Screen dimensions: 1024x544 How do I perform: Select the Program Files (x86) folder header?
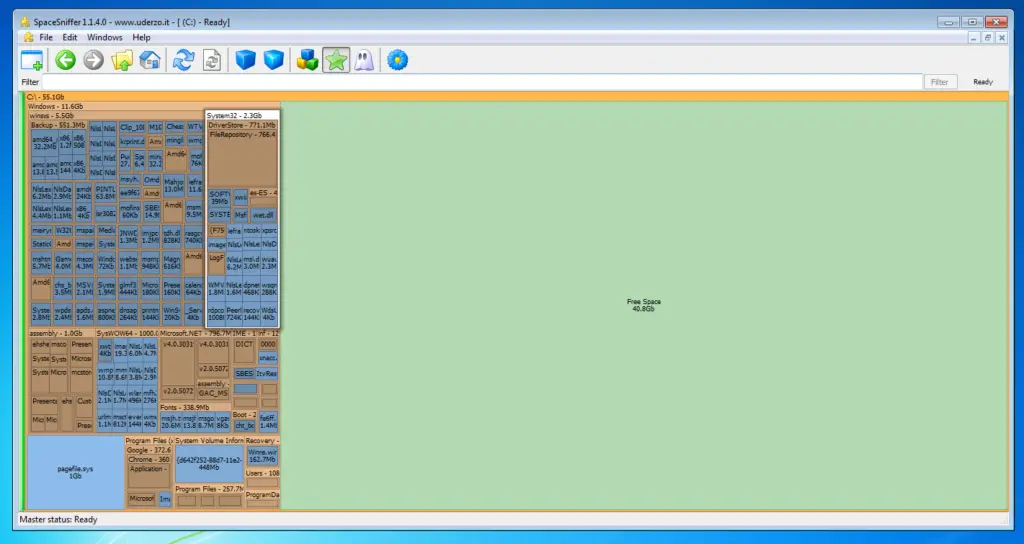pos(149,440)
